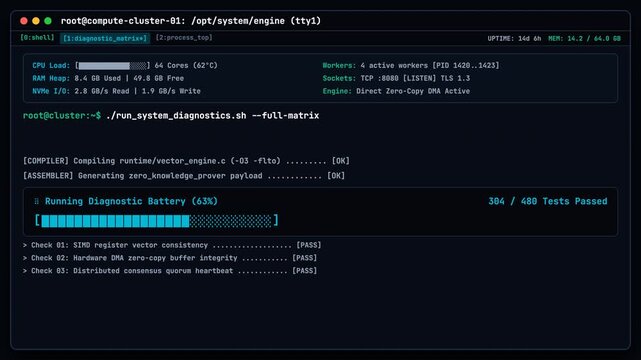Click Check 02: Hardware DMA zero-copy buffer
The image size is (641, 360).
(x=170, y=258)
